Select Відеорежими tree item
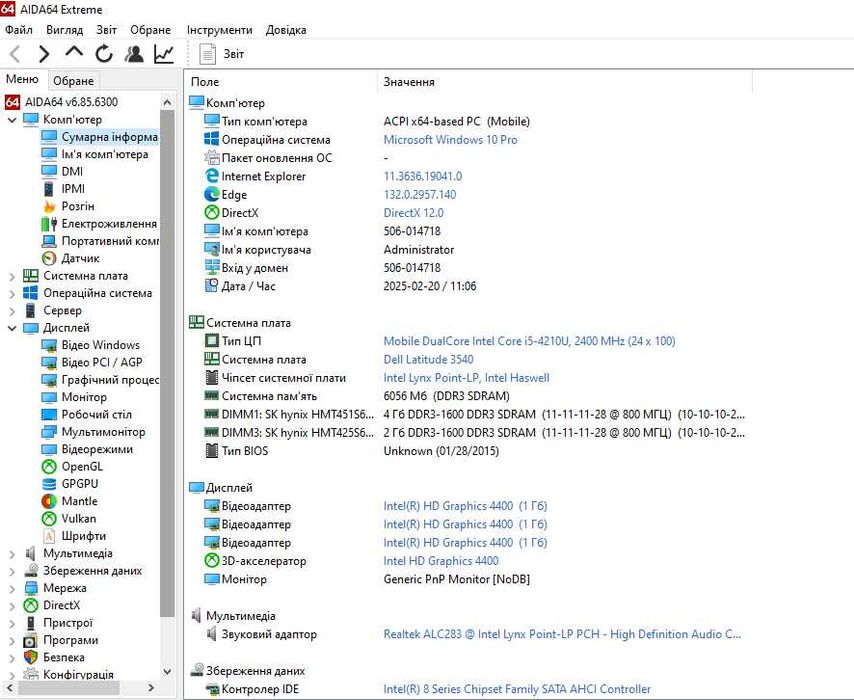This screenshot has height=700, width=854. [97, 449]
